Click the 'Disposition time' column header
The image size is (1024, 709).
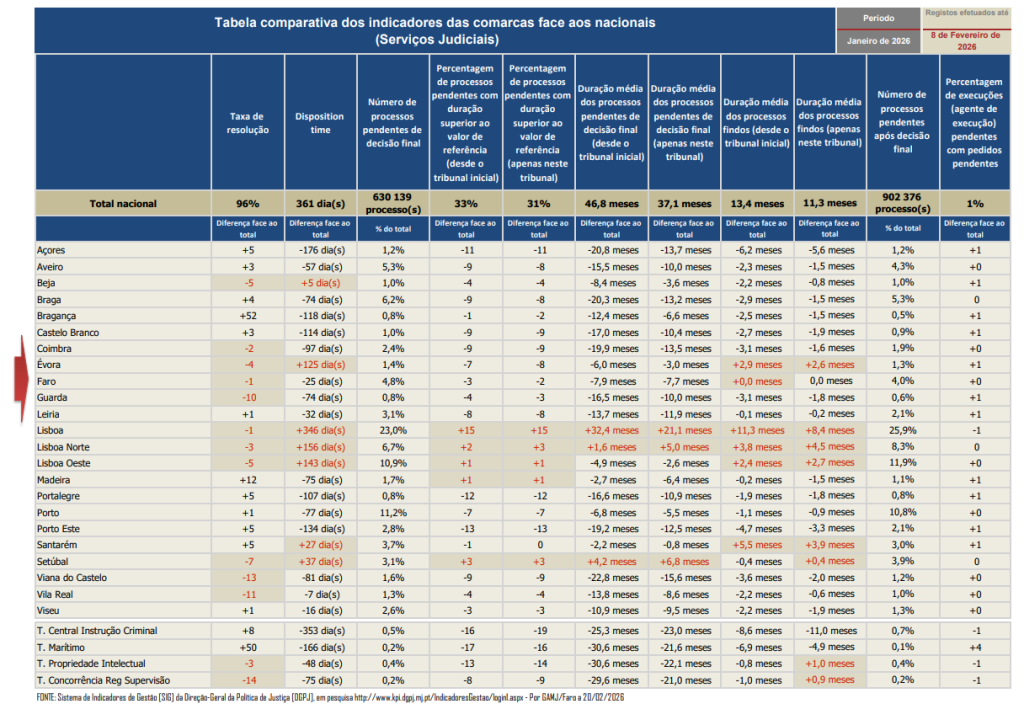[x=320, y=123]
